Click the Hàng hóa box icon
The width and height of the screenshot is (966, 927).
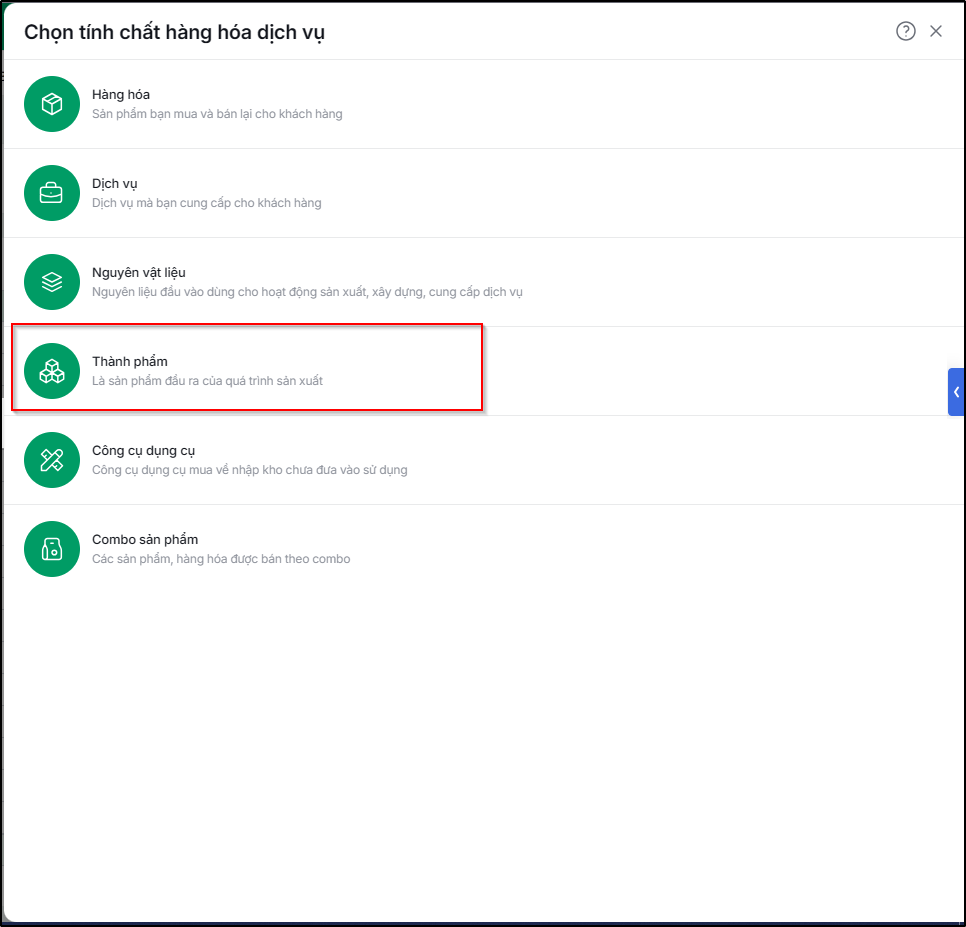(x=52, y=104)
